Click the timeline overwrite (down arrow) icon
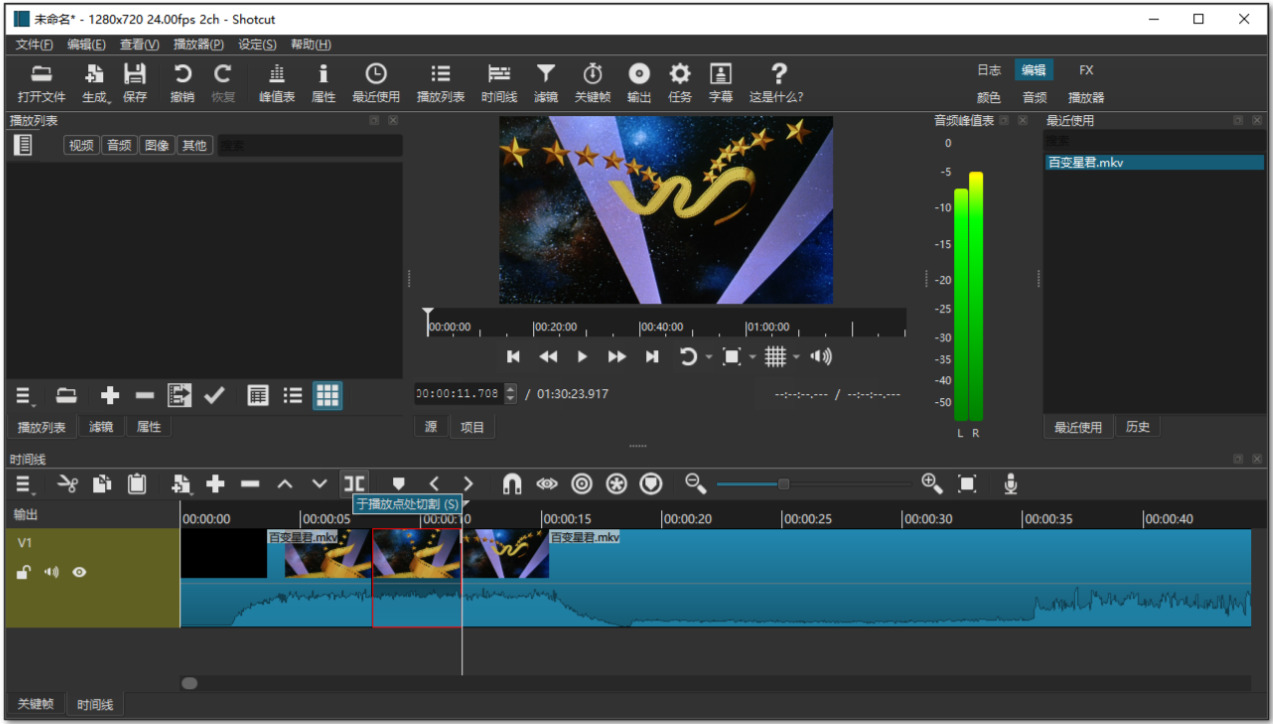Image resolution: width=1273 pixels, height=724 pixels. [319, 484]
